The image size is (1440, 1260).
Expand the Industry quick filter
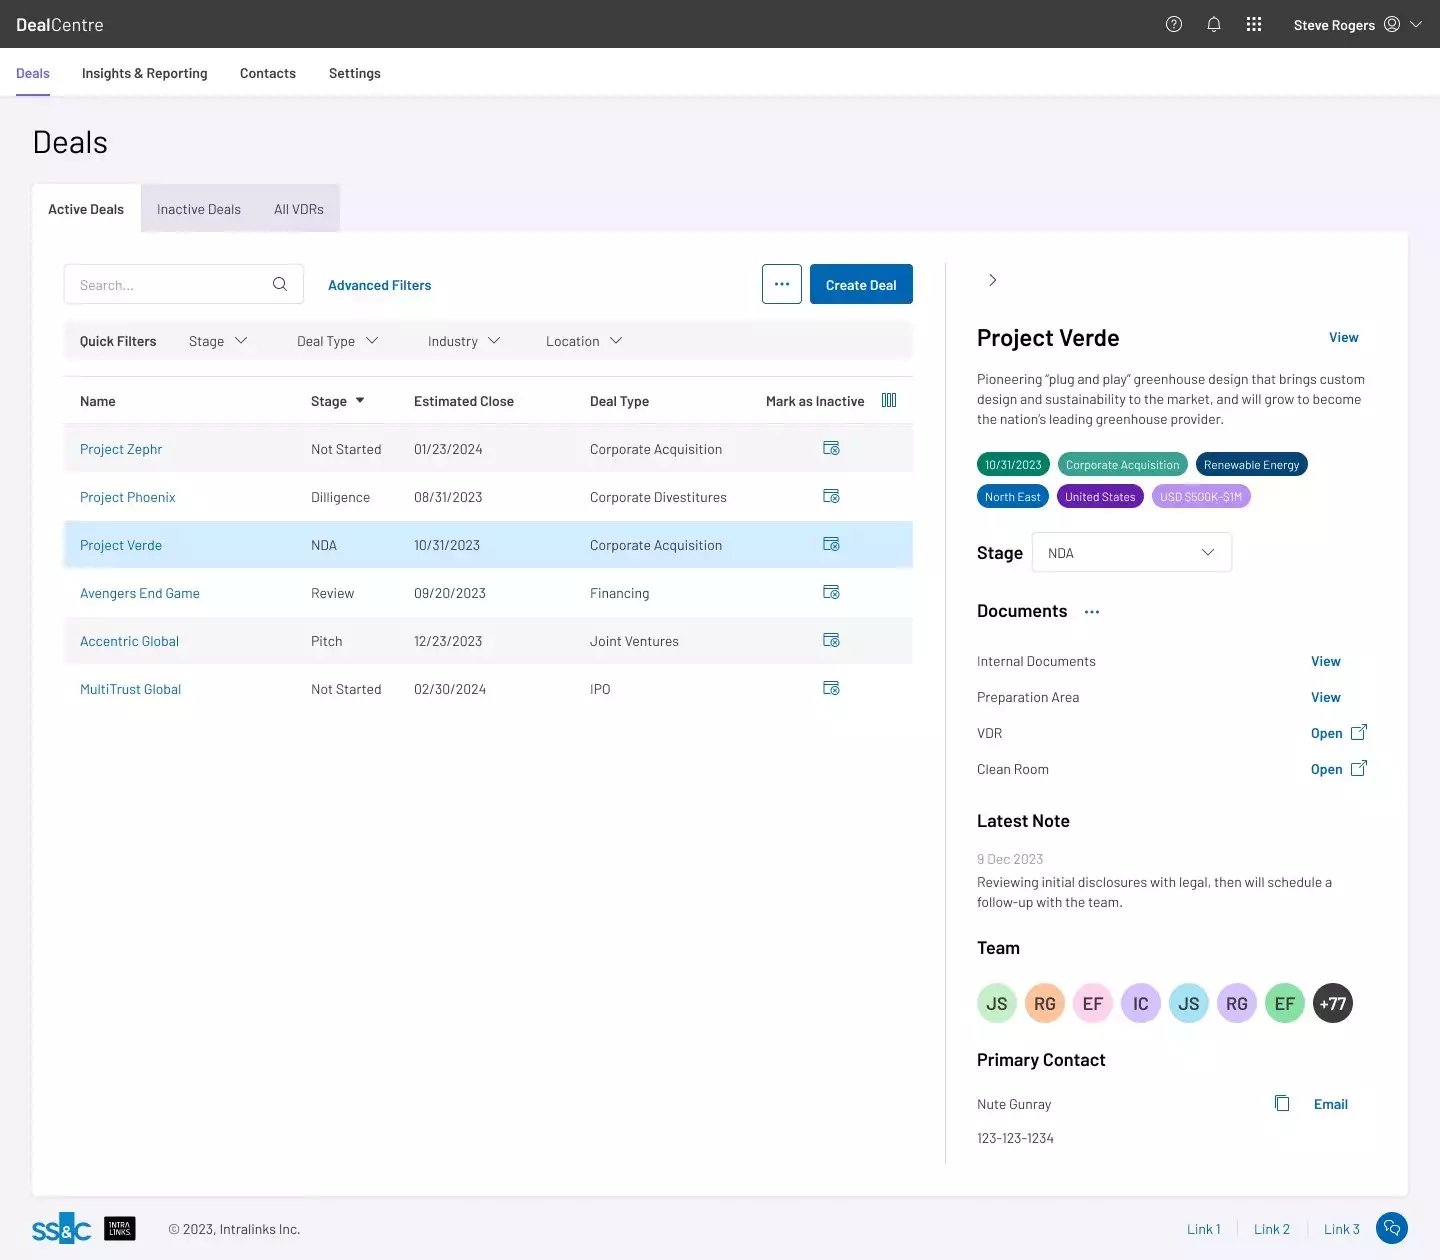click(464, 341)
